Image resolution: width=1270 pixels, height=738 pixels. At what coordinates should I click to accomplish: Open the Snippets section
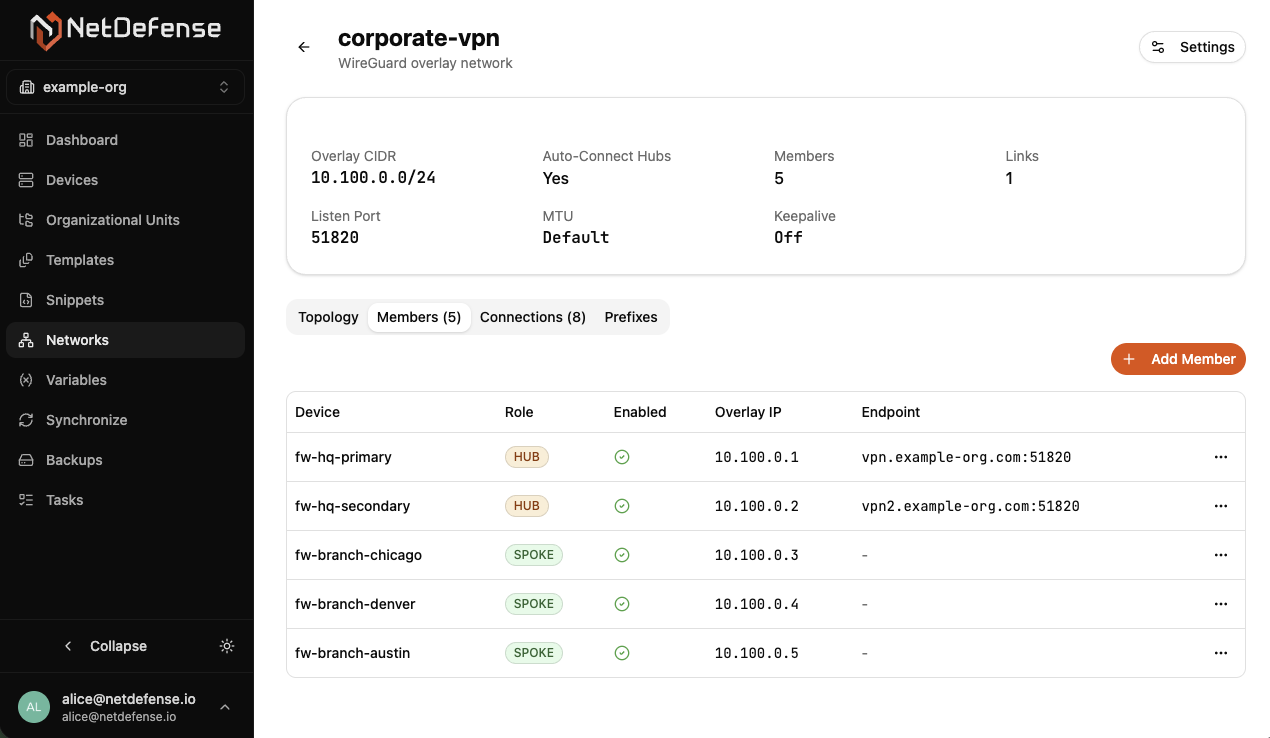pyautogui.click(x=74, y=300)
